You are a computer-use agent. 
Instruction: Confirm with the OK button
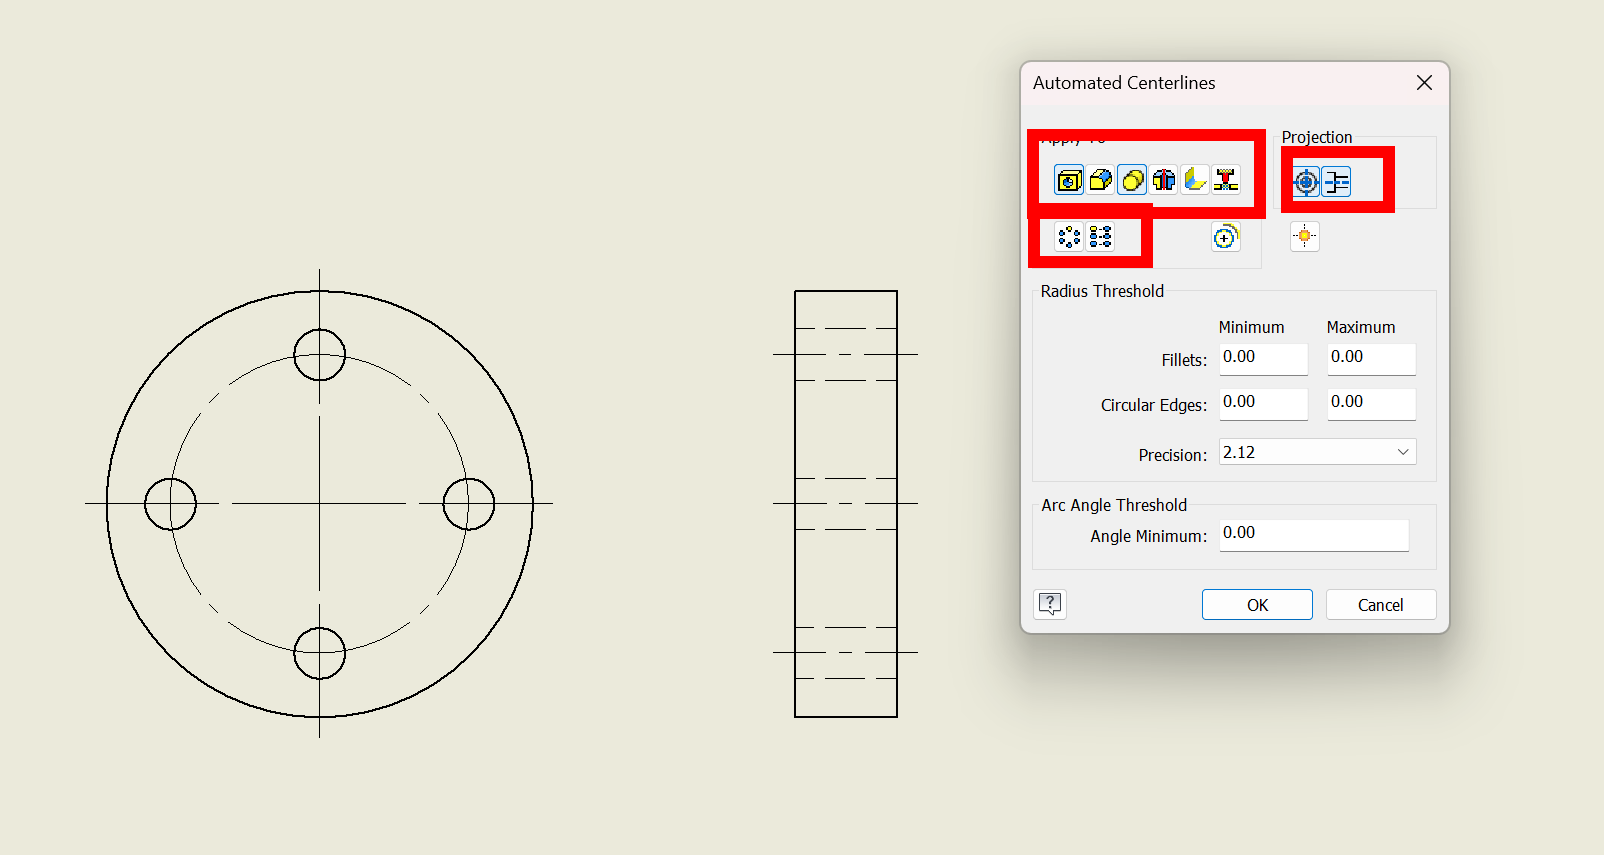1257,605
